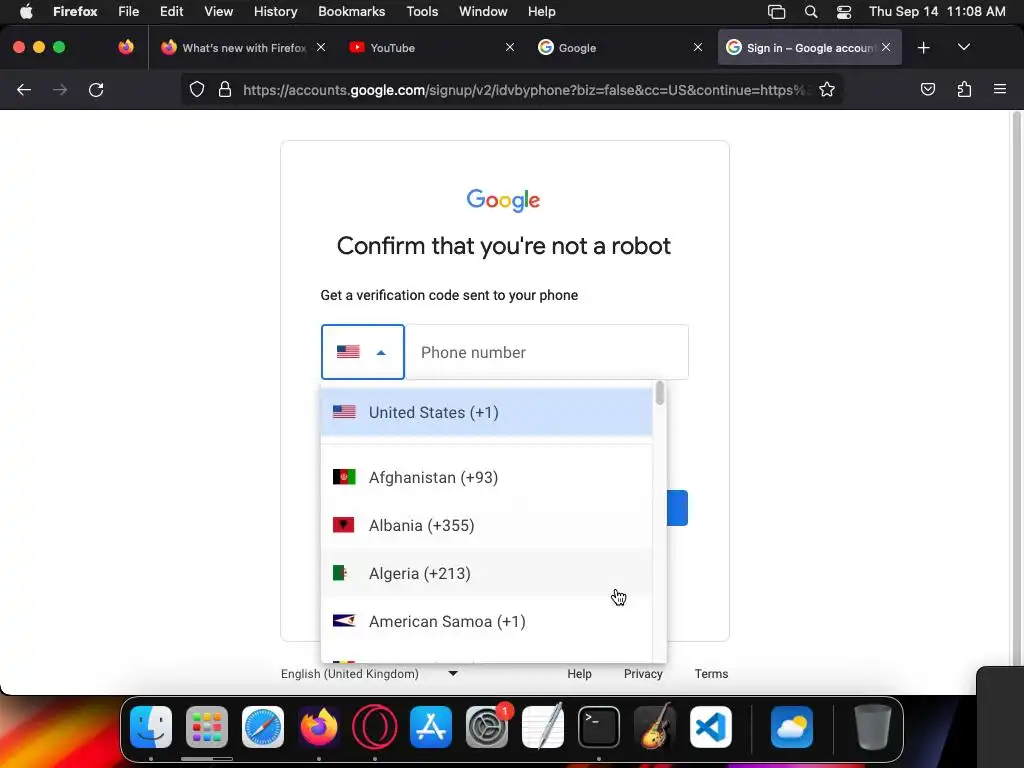1024x768 pixels.
Task: Open Visual Studio Code from the dock
Action: tap(711, 727)
